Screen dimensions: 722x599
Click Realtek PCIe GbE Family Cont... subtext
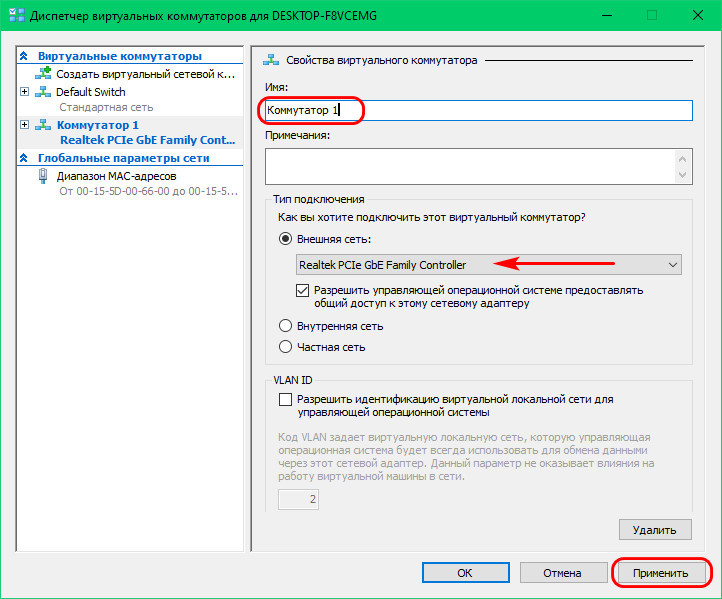pos(148,140)
